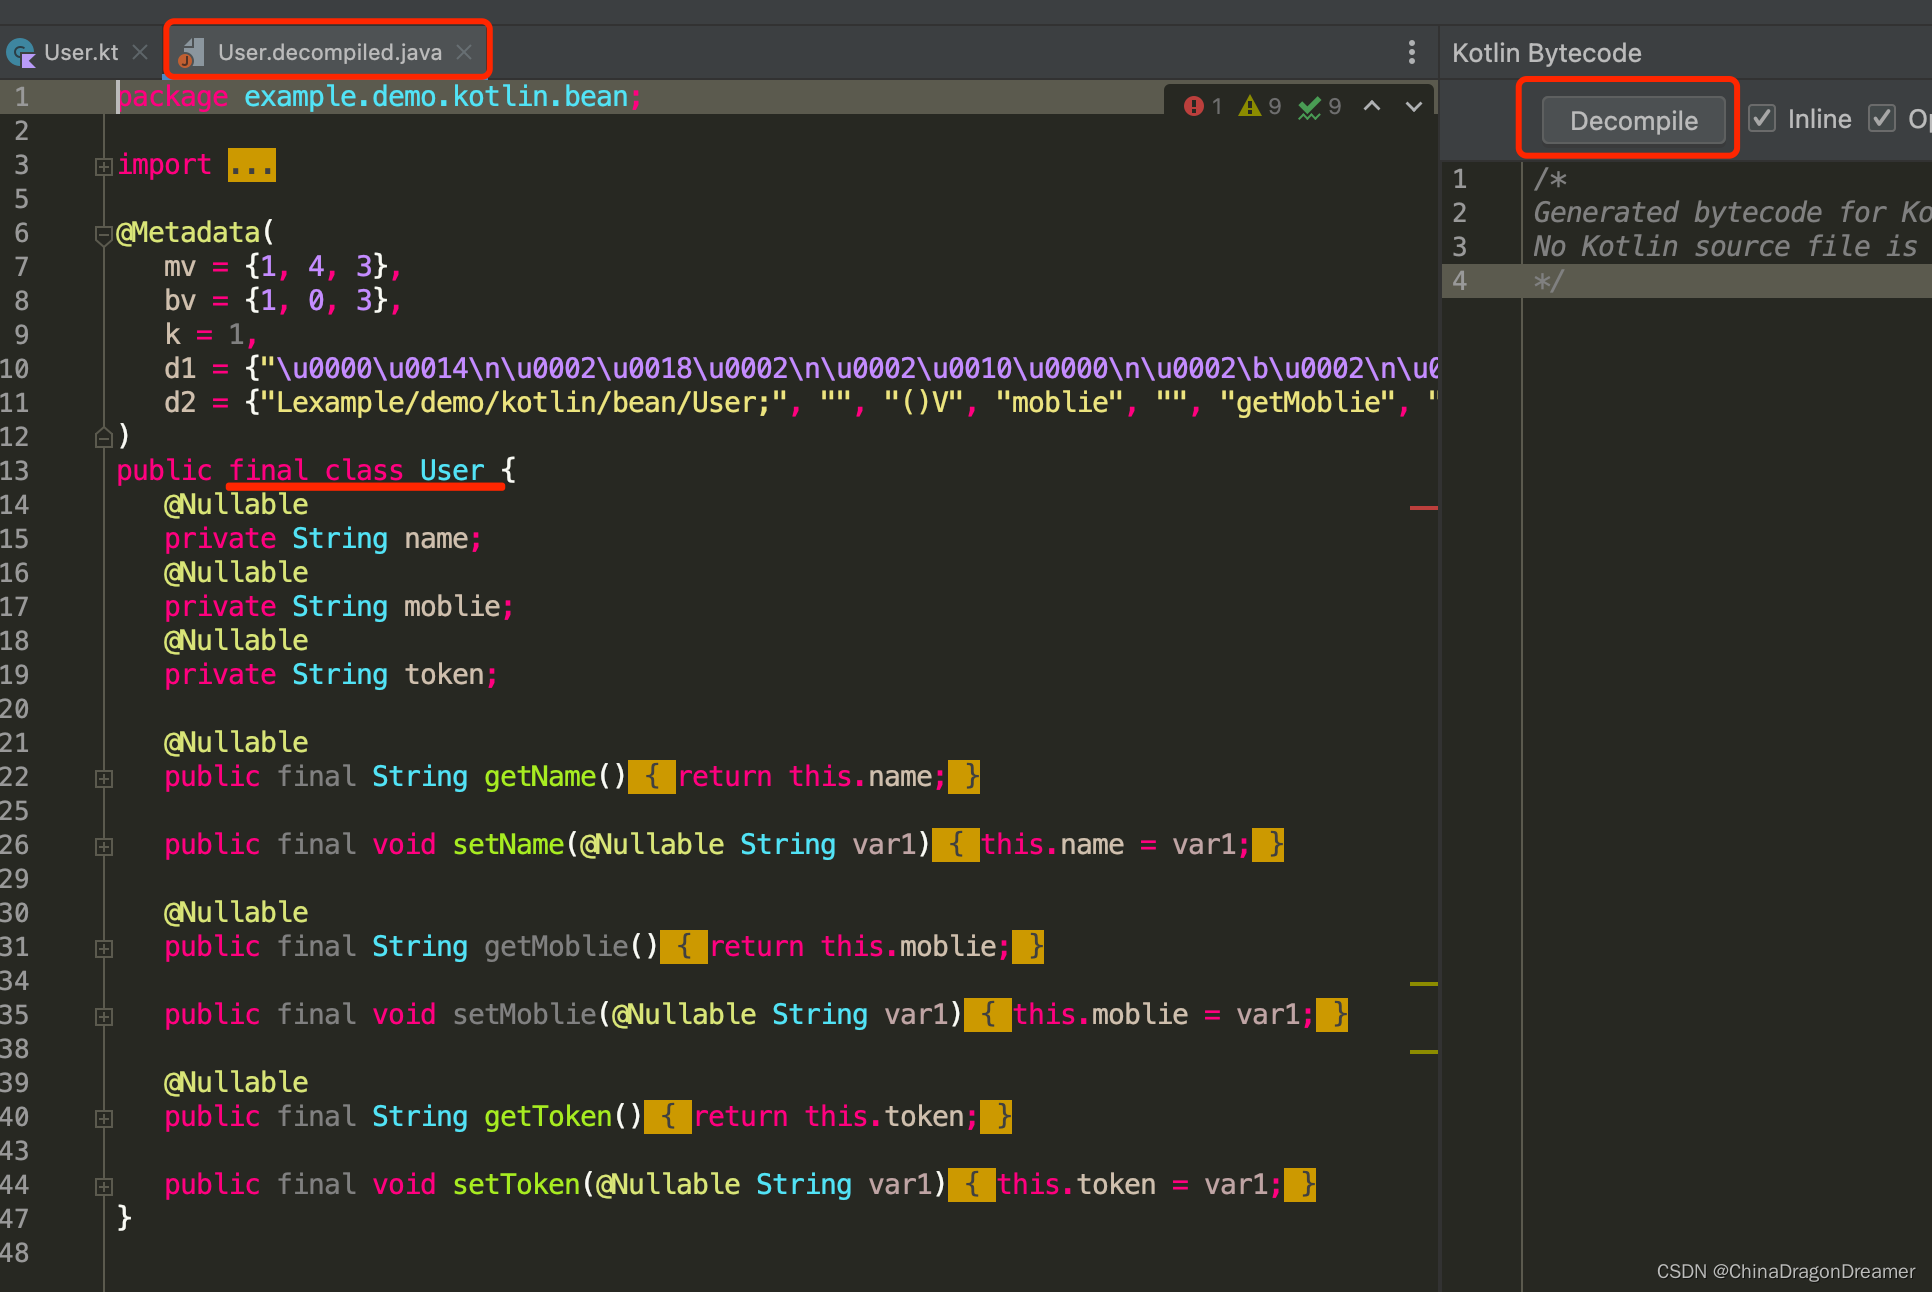Close the User.kt tab

coord(140,52)
